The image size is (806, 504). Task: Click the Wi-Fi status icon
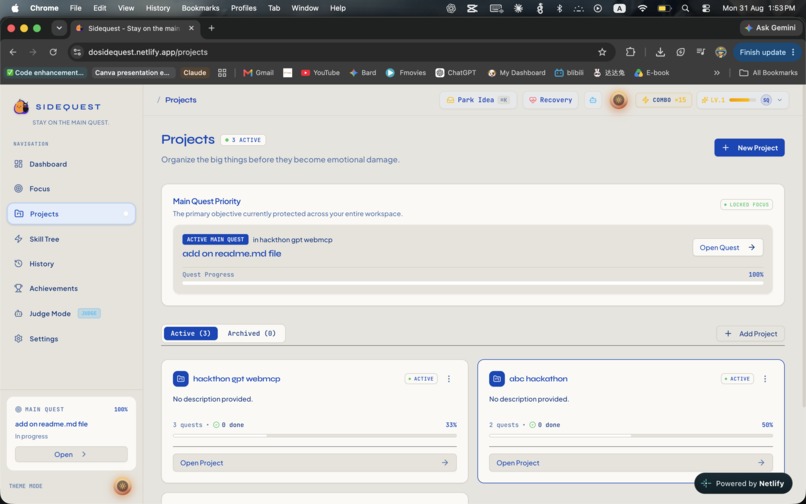642,8
